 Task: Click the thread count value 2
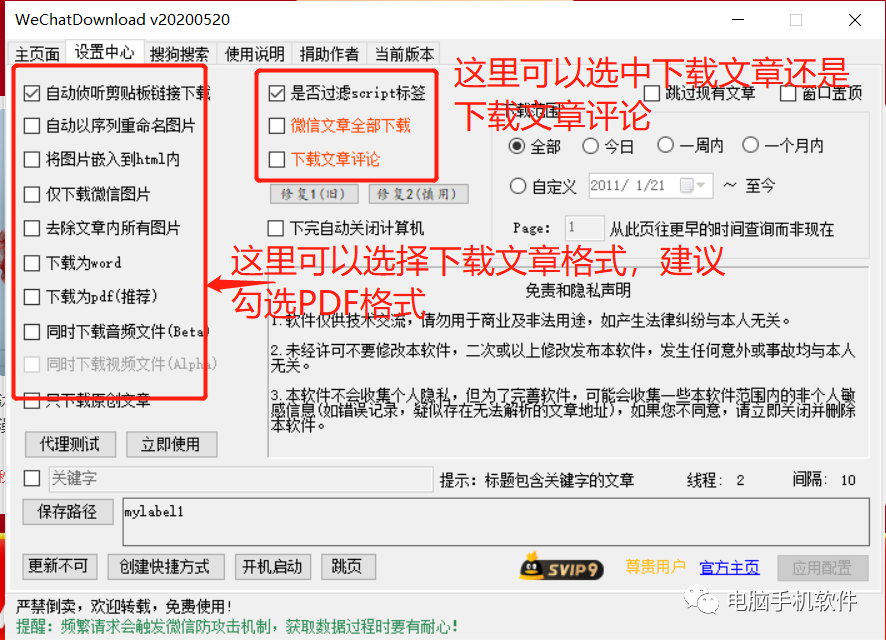click(x=740, y=481)
